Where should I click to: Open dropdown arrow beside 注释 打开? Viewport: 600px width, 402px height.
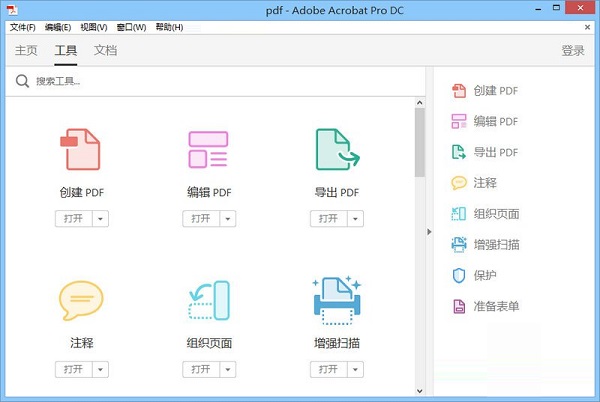[x=100, y=369]
